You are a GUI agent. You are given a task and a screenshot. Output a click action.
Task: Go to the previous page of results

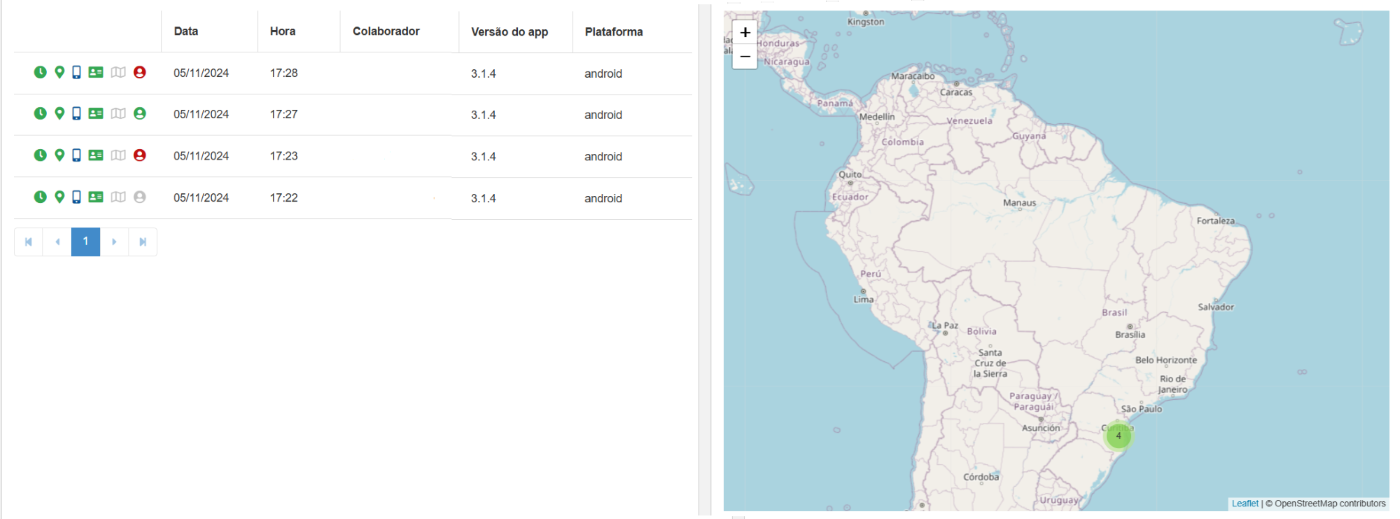(57, 242)
